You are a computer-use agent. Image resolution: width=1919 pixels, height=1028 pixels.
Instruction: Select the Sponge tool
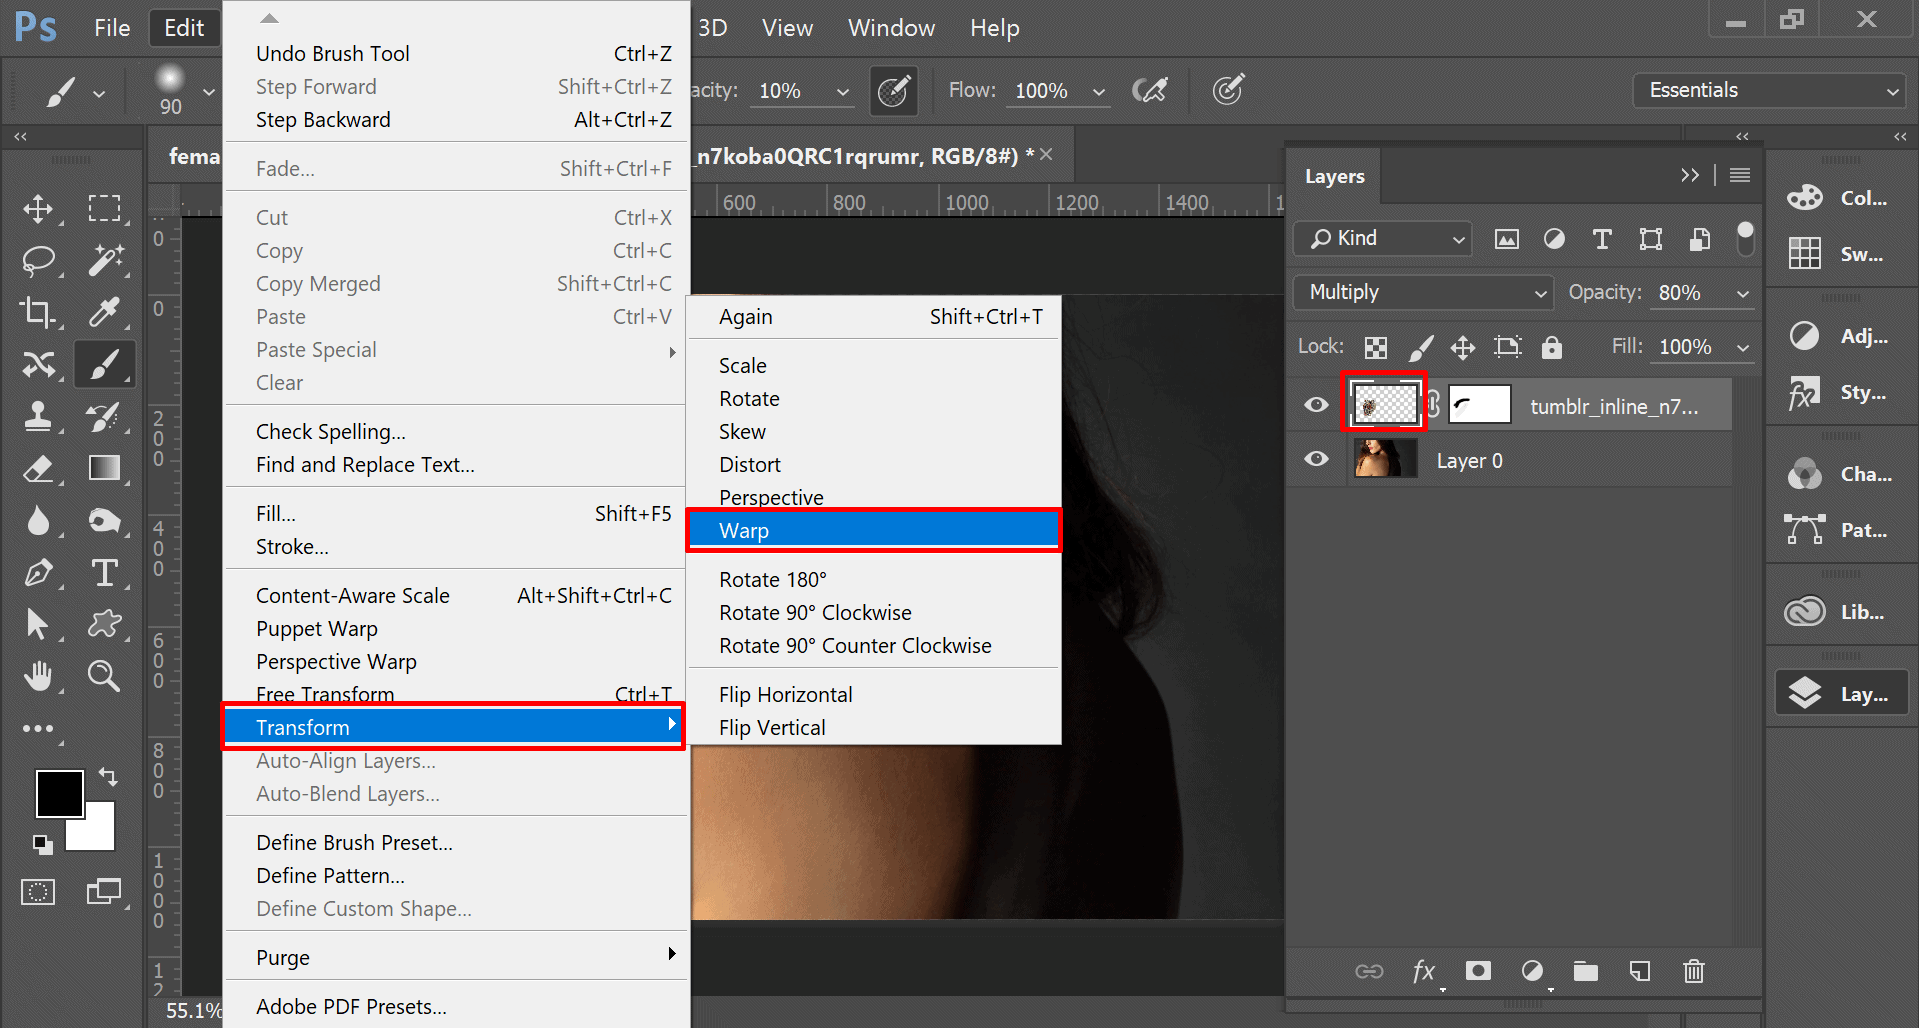[104, 520]
